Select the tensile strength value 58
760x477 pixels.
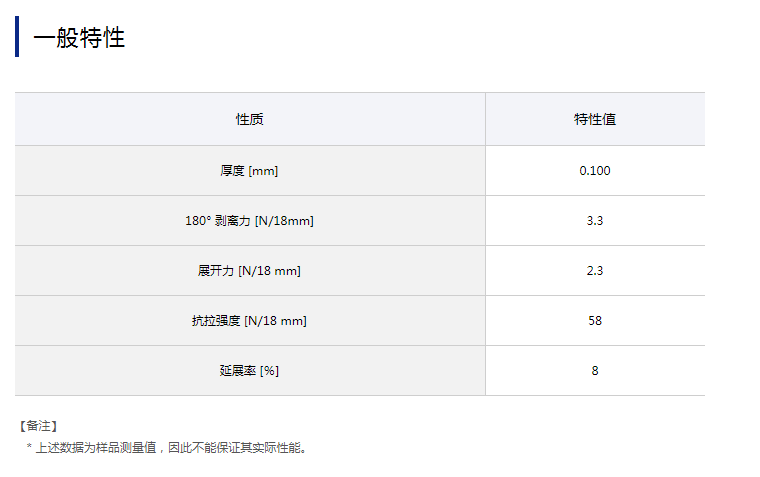click(594, 321)
